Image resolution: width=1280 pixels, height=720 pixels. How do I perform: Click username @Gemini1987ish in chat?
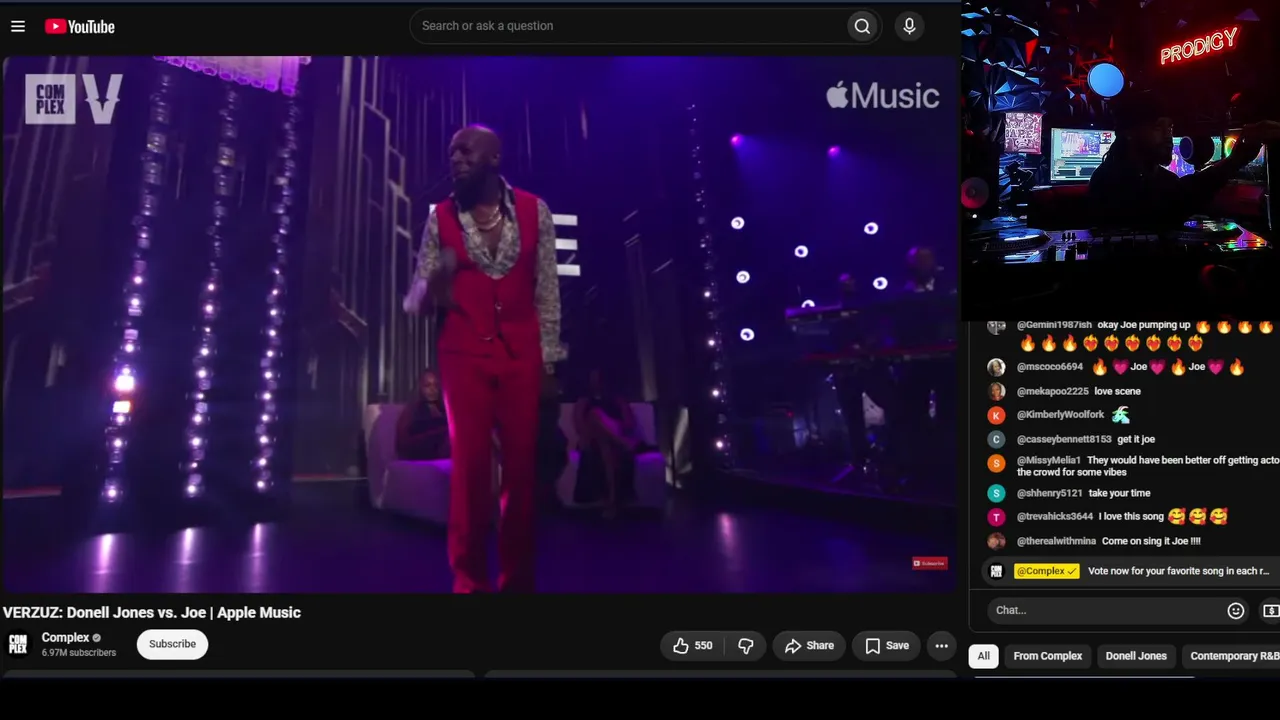(1054, 325)
